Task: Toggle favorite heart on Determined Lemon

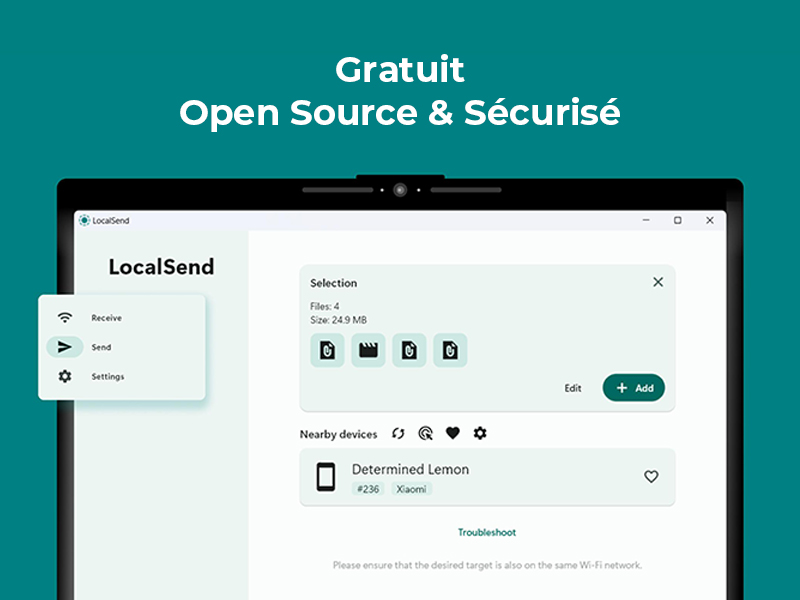Action: click(651, 477)
